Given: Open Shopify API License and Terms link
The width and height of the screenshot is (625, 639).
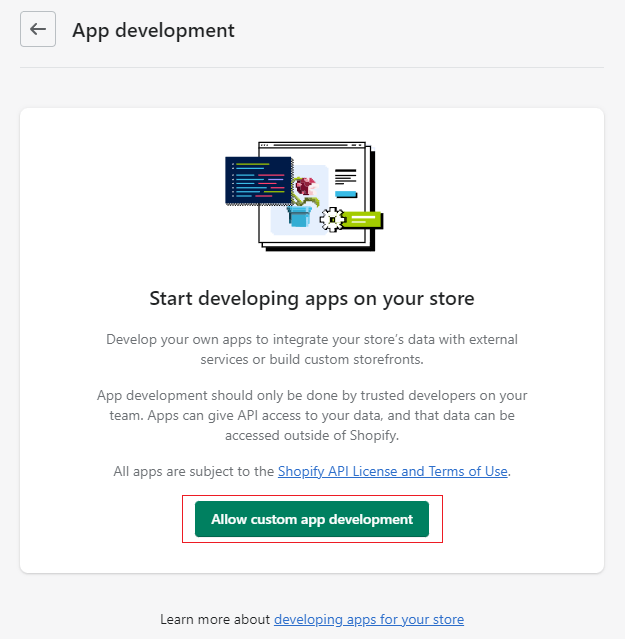Looking at the screenshot, I should [x=393, y=471].
